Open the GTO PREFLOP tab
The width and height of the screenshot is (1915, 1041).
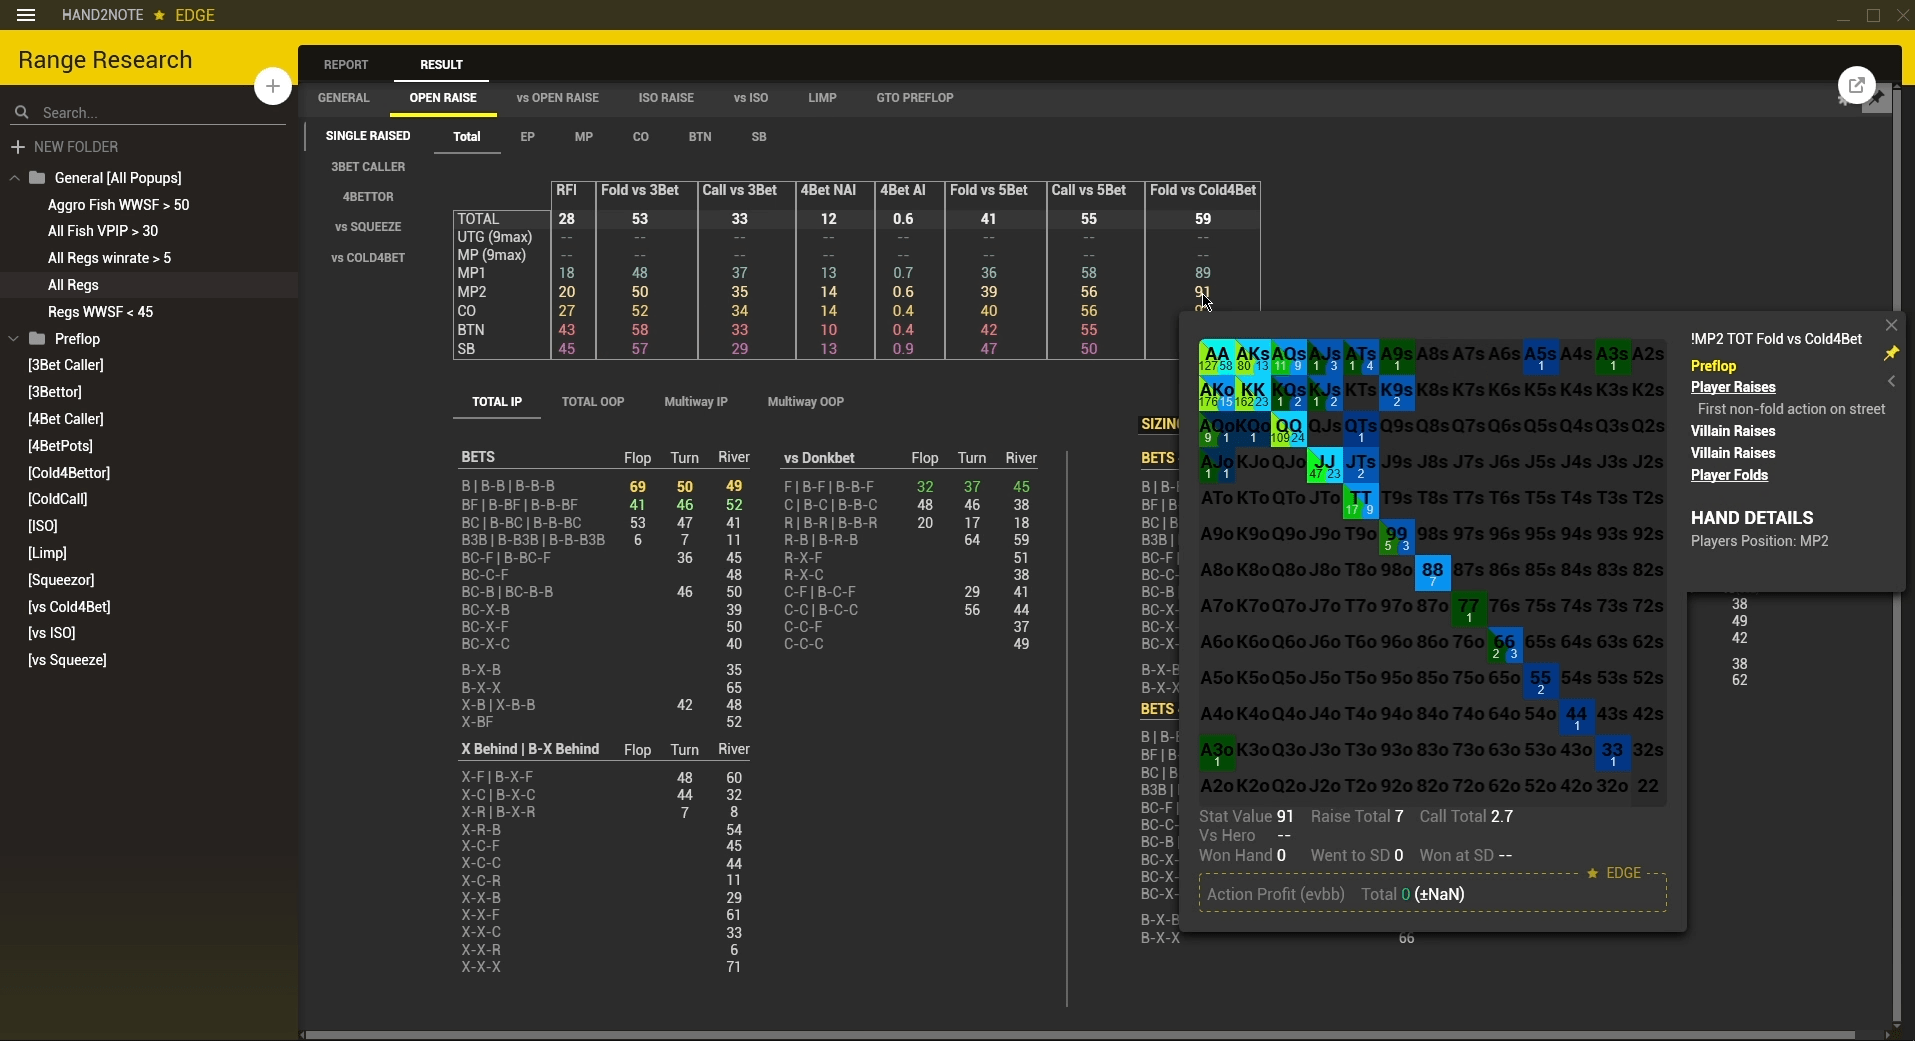[914, 98]
